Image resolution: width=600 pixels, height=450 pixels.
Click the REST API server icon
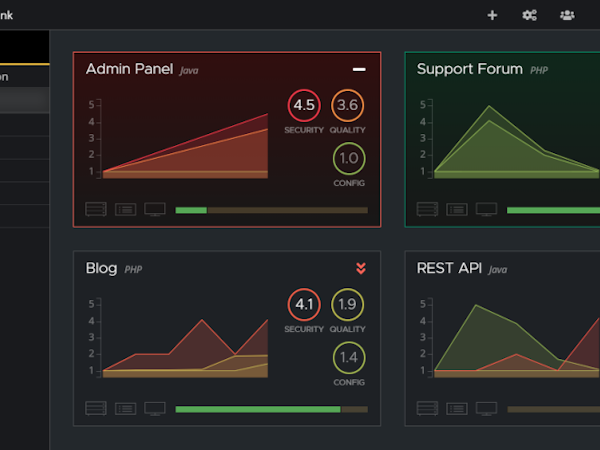[427, 408]
